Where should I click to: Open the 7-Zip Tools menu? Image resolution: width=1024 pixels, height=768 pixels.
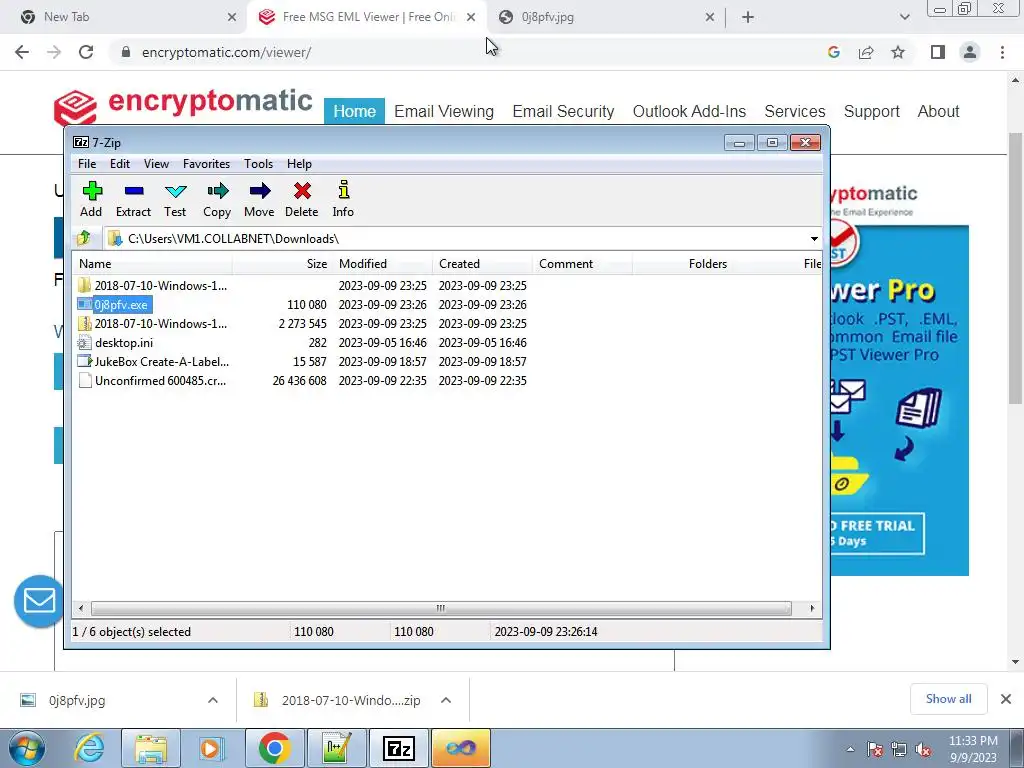point(259,164)
